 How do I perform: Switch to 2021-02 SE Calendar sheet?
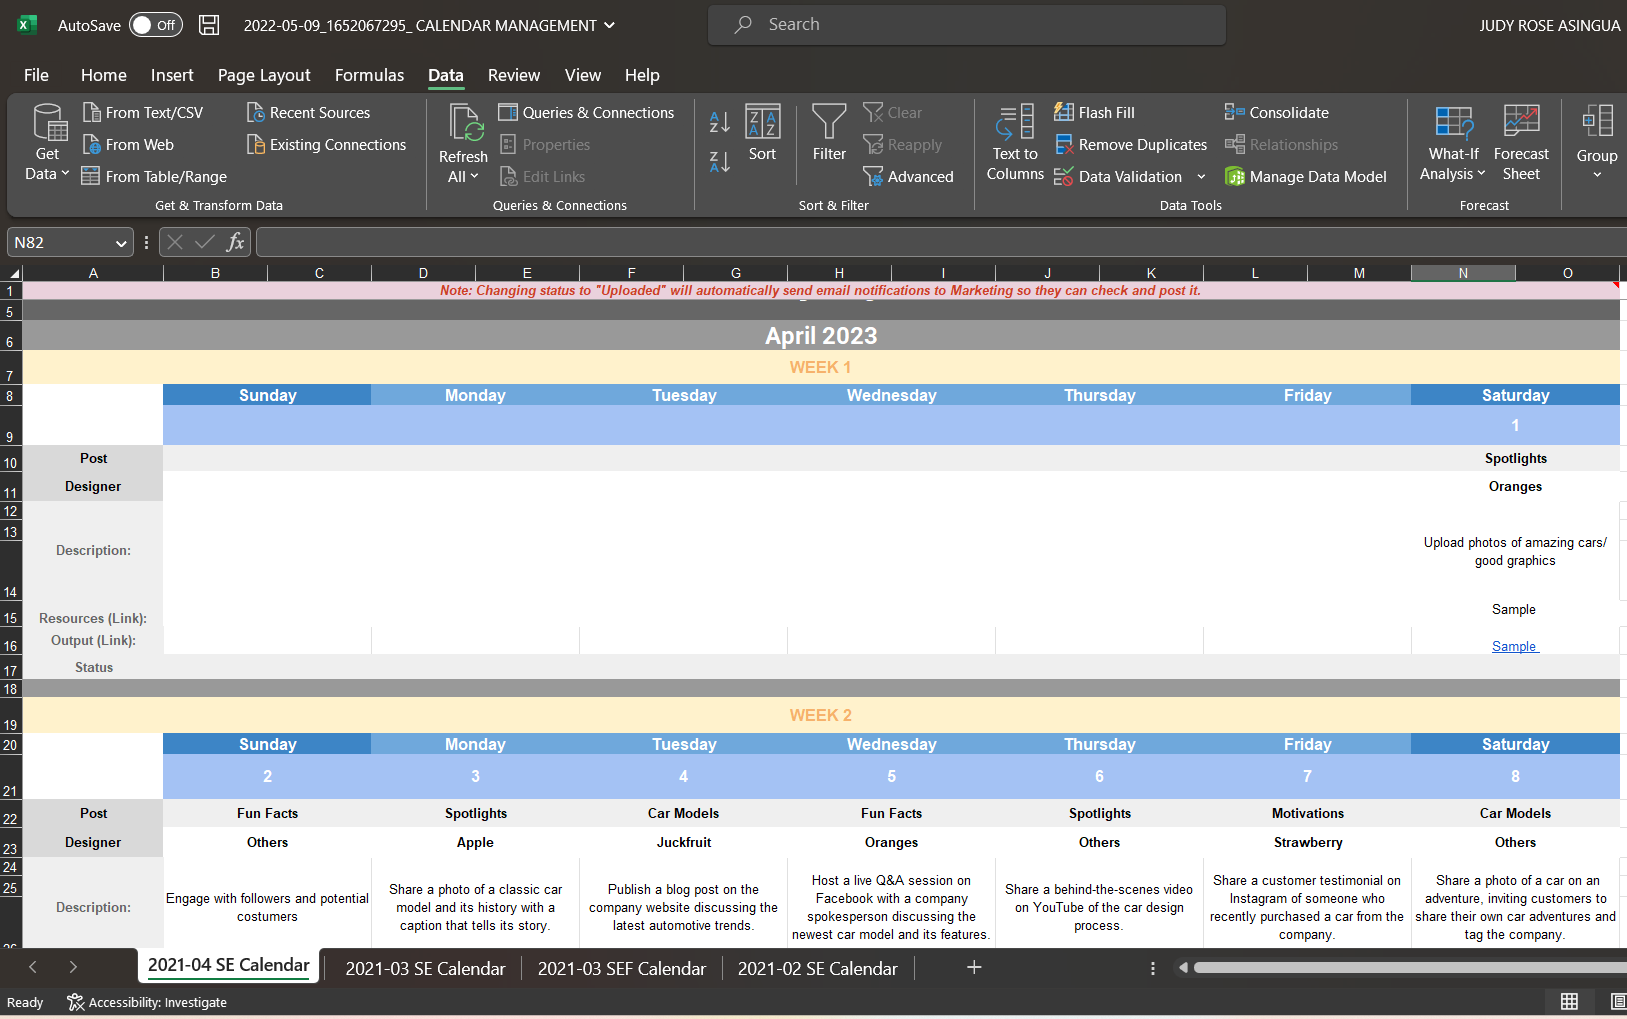(x=818, y=968)
